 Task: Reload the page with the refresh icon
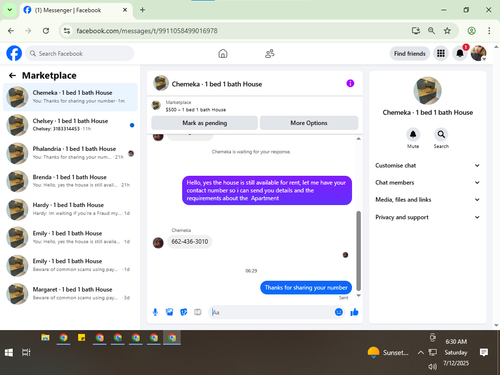(x=46, y=31)
